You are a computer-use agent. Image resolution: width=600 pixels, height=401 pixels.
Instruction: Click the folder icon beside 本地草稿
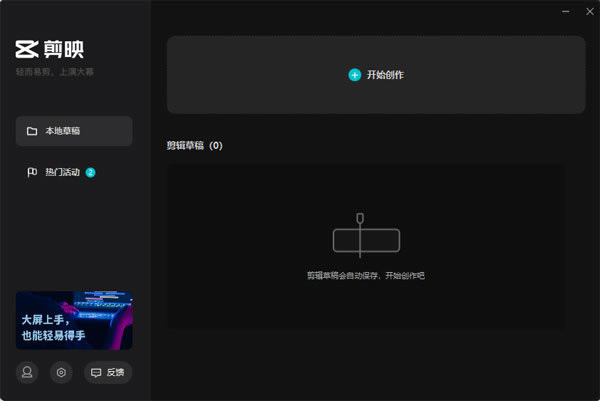pos(32,131)
